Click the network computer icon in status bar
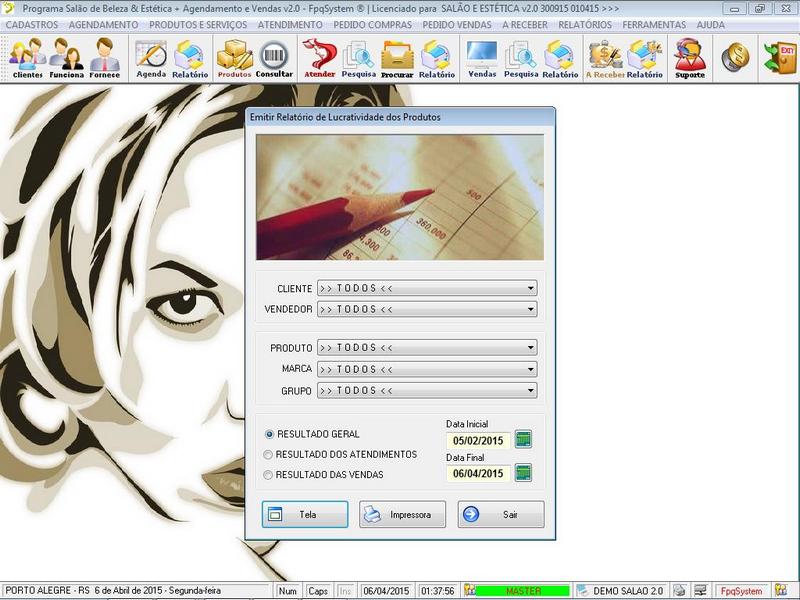The image size is (800, 600). point(701,590)
